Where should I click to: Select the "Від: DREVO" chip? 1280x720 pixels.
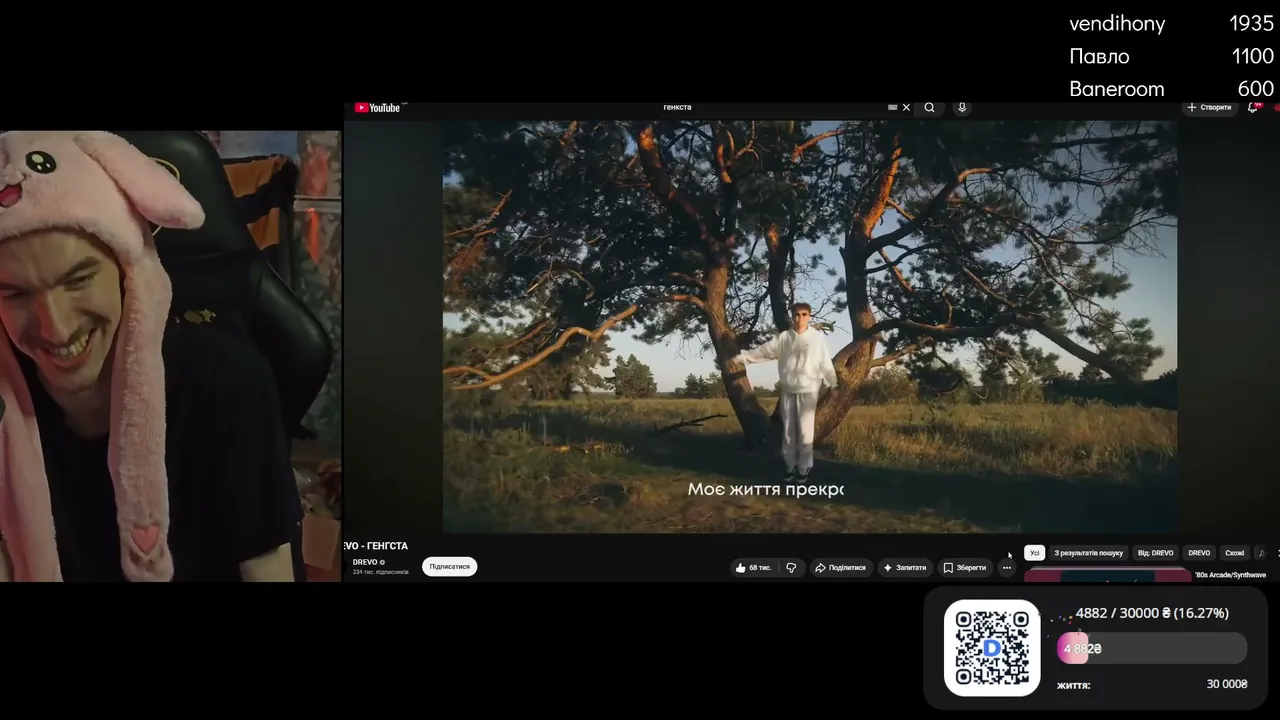(1155, 553)
